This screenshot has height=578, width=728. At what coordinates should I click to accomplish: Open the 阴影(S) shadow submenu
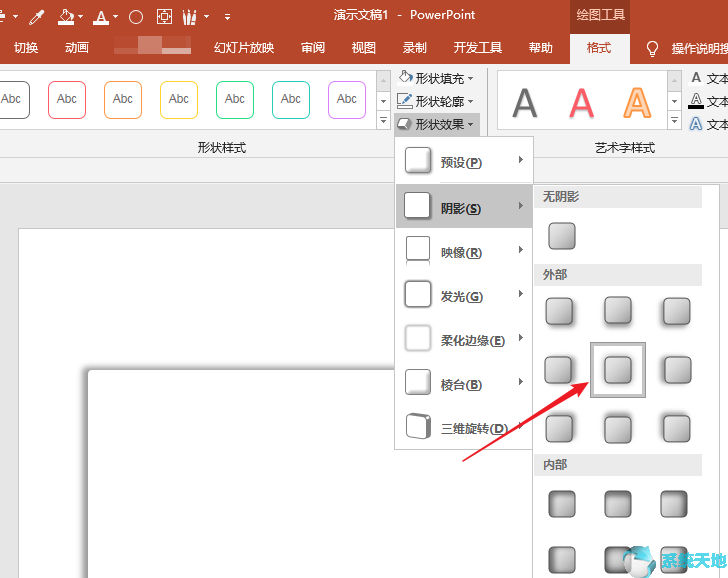tap(463, 206)
